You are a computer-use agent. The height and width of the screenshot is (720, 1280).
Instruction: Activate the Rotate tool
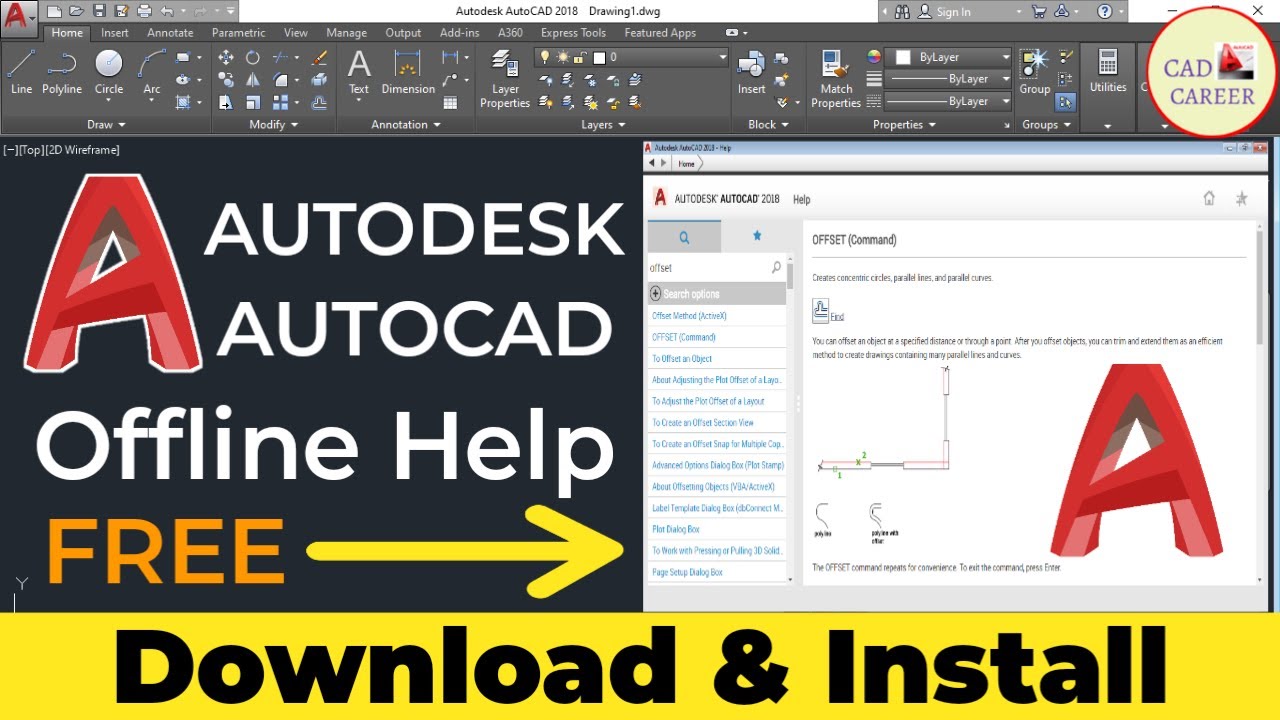click(253, 58)
